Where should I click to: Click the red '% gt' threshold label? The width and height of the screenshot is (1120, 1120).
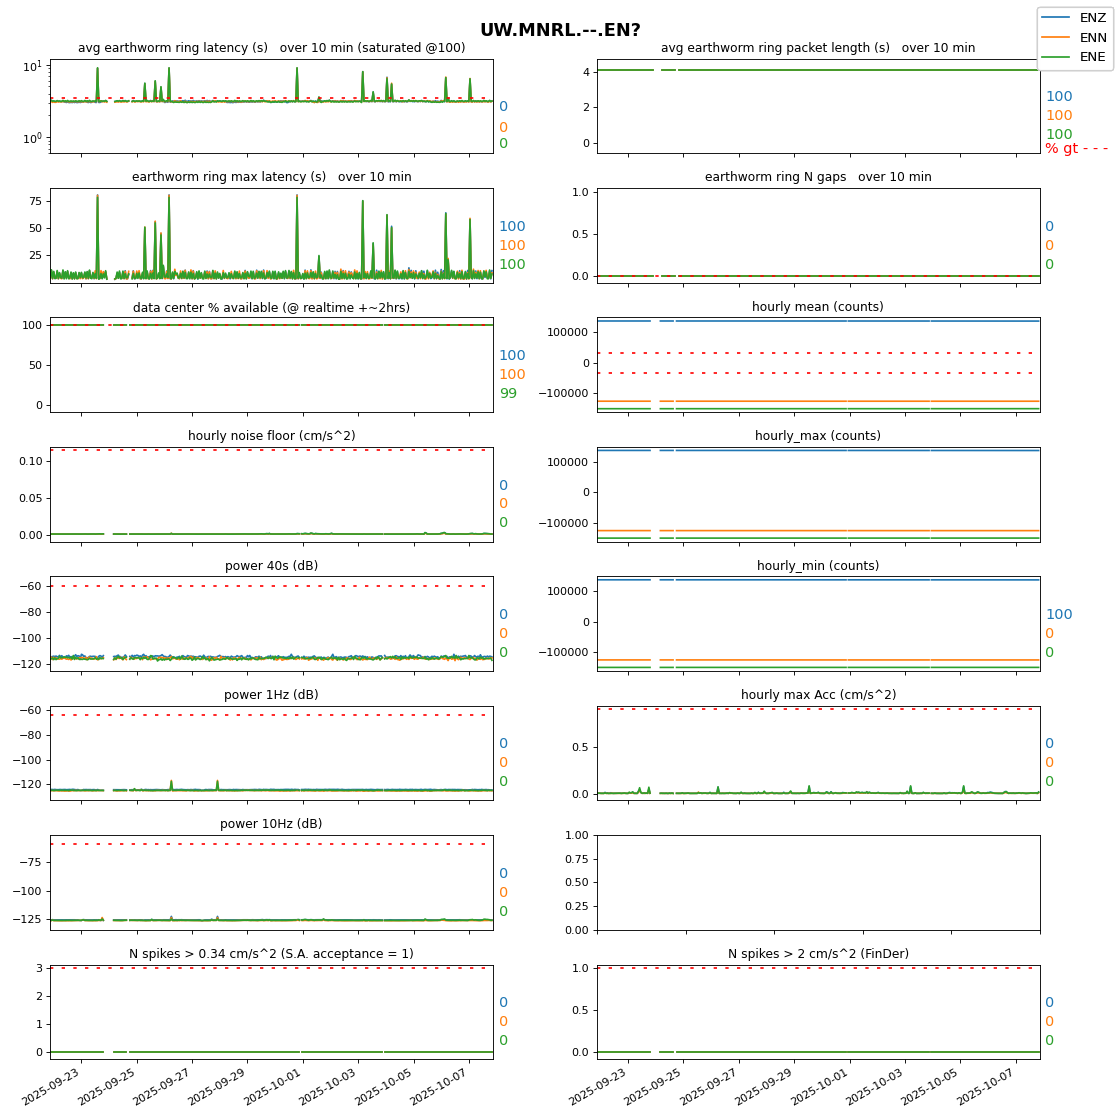point(1076,149)
